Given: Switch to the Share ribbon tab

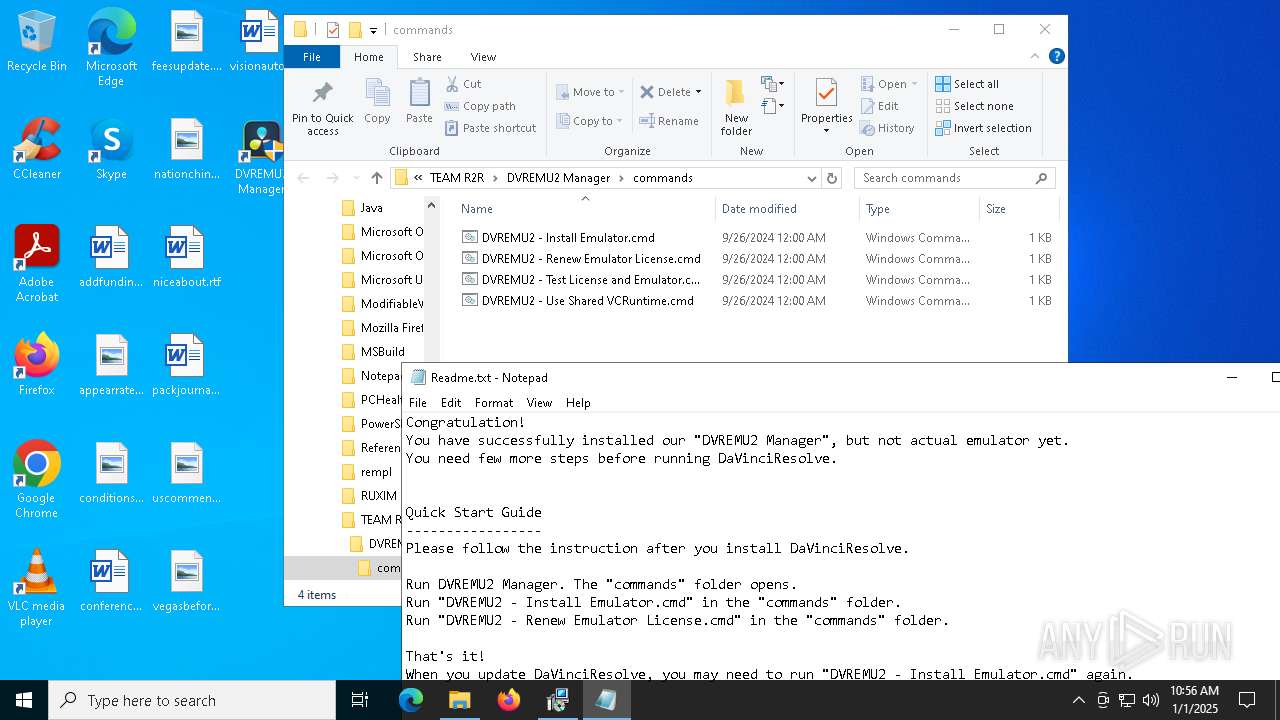Looking at the screenshot, I should pyautogui.click(x=427, y=57).
